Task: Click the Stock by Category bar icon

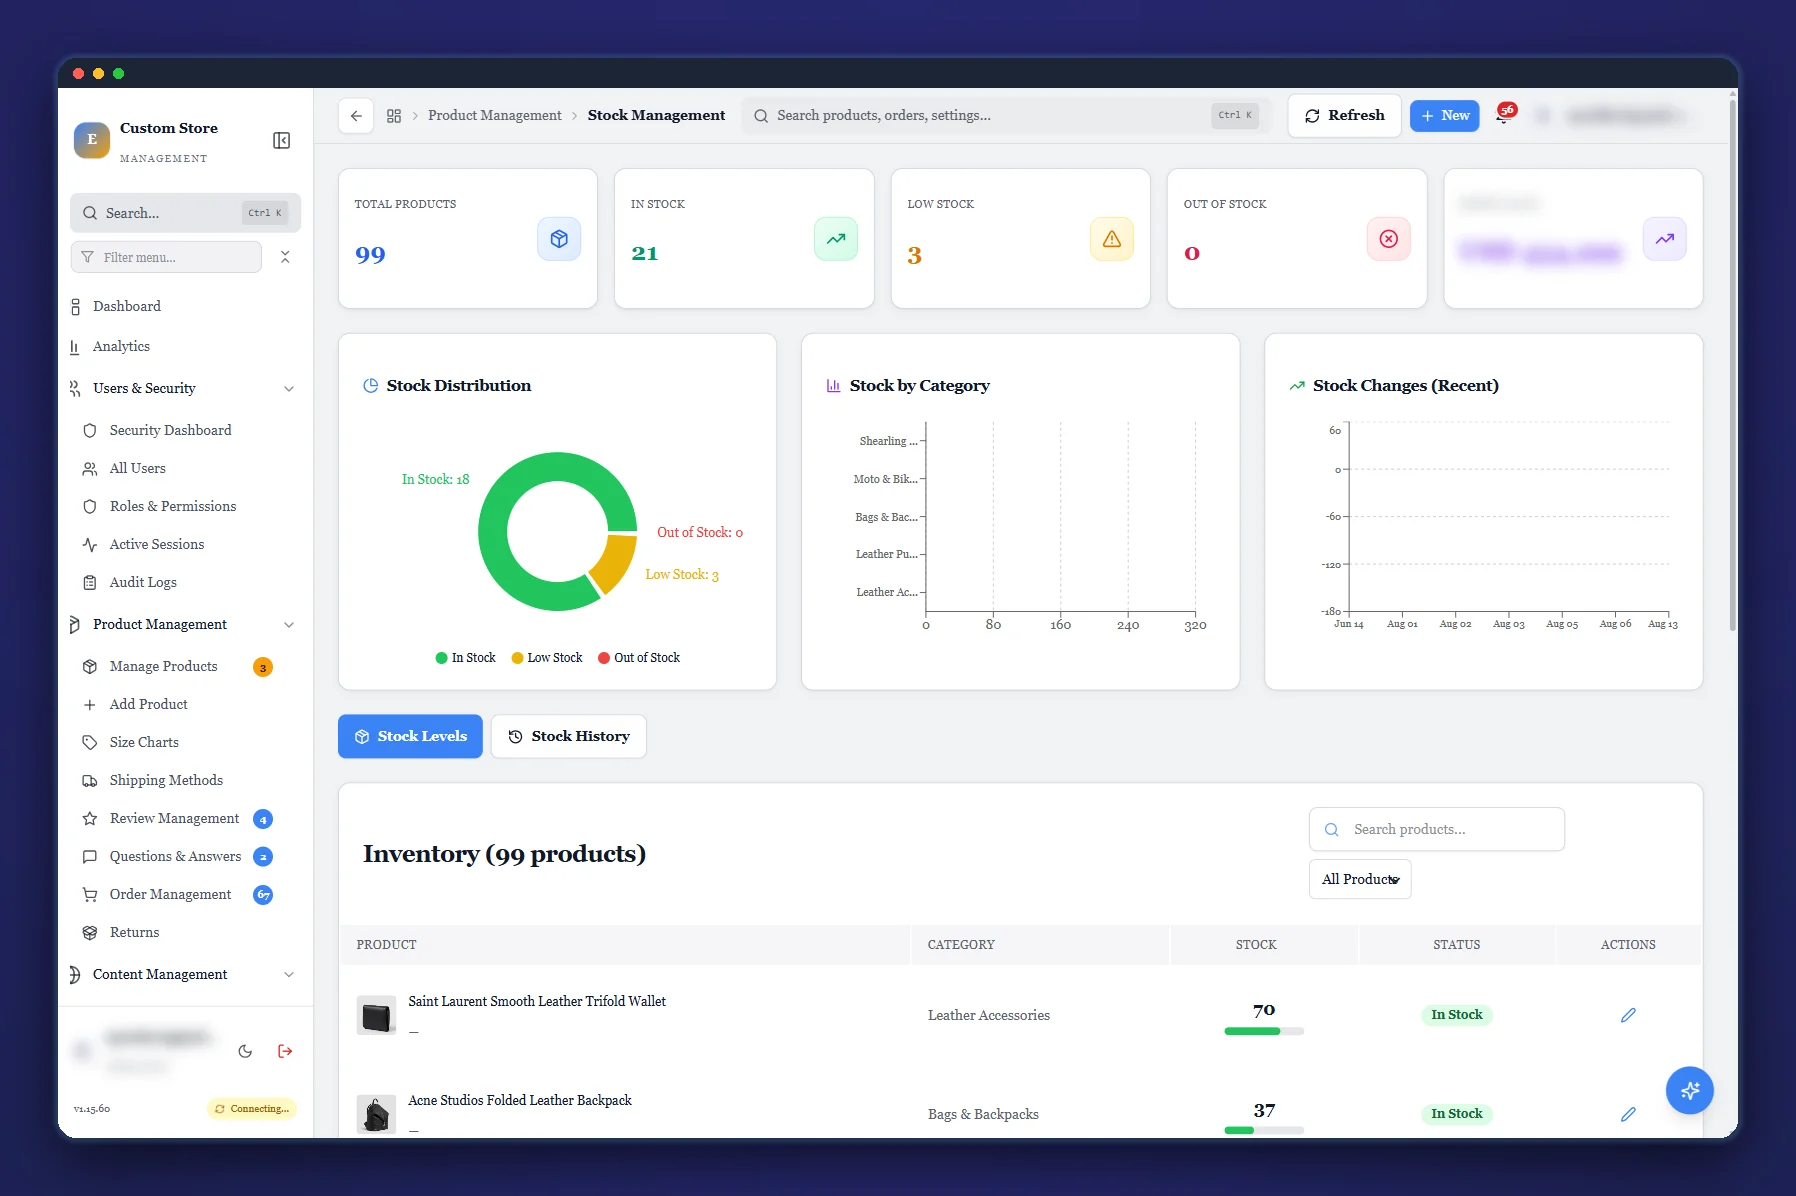Action: 833,386
